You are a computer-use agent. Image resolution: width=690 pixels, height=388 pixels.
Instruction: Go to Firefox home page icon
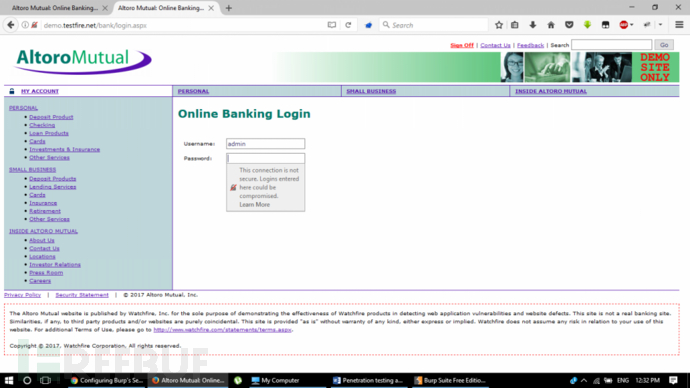point(551,25)
